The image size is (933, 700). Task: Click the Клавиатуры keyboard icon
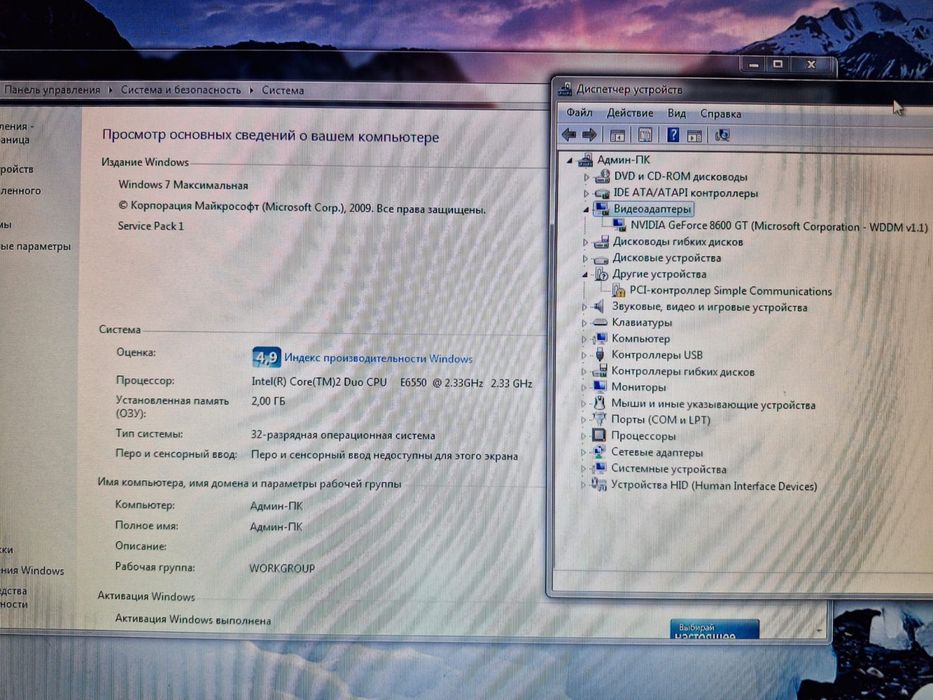[600, 323]
